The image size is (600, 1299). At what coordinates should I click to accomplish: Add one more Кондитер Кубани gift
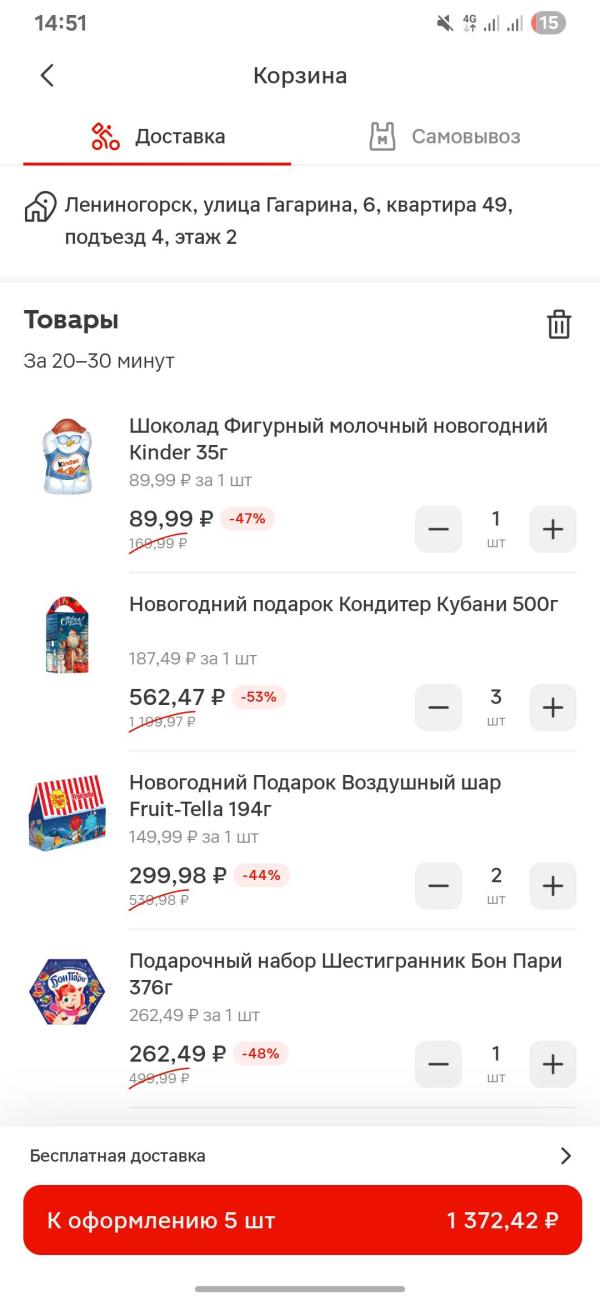[553, 707]
